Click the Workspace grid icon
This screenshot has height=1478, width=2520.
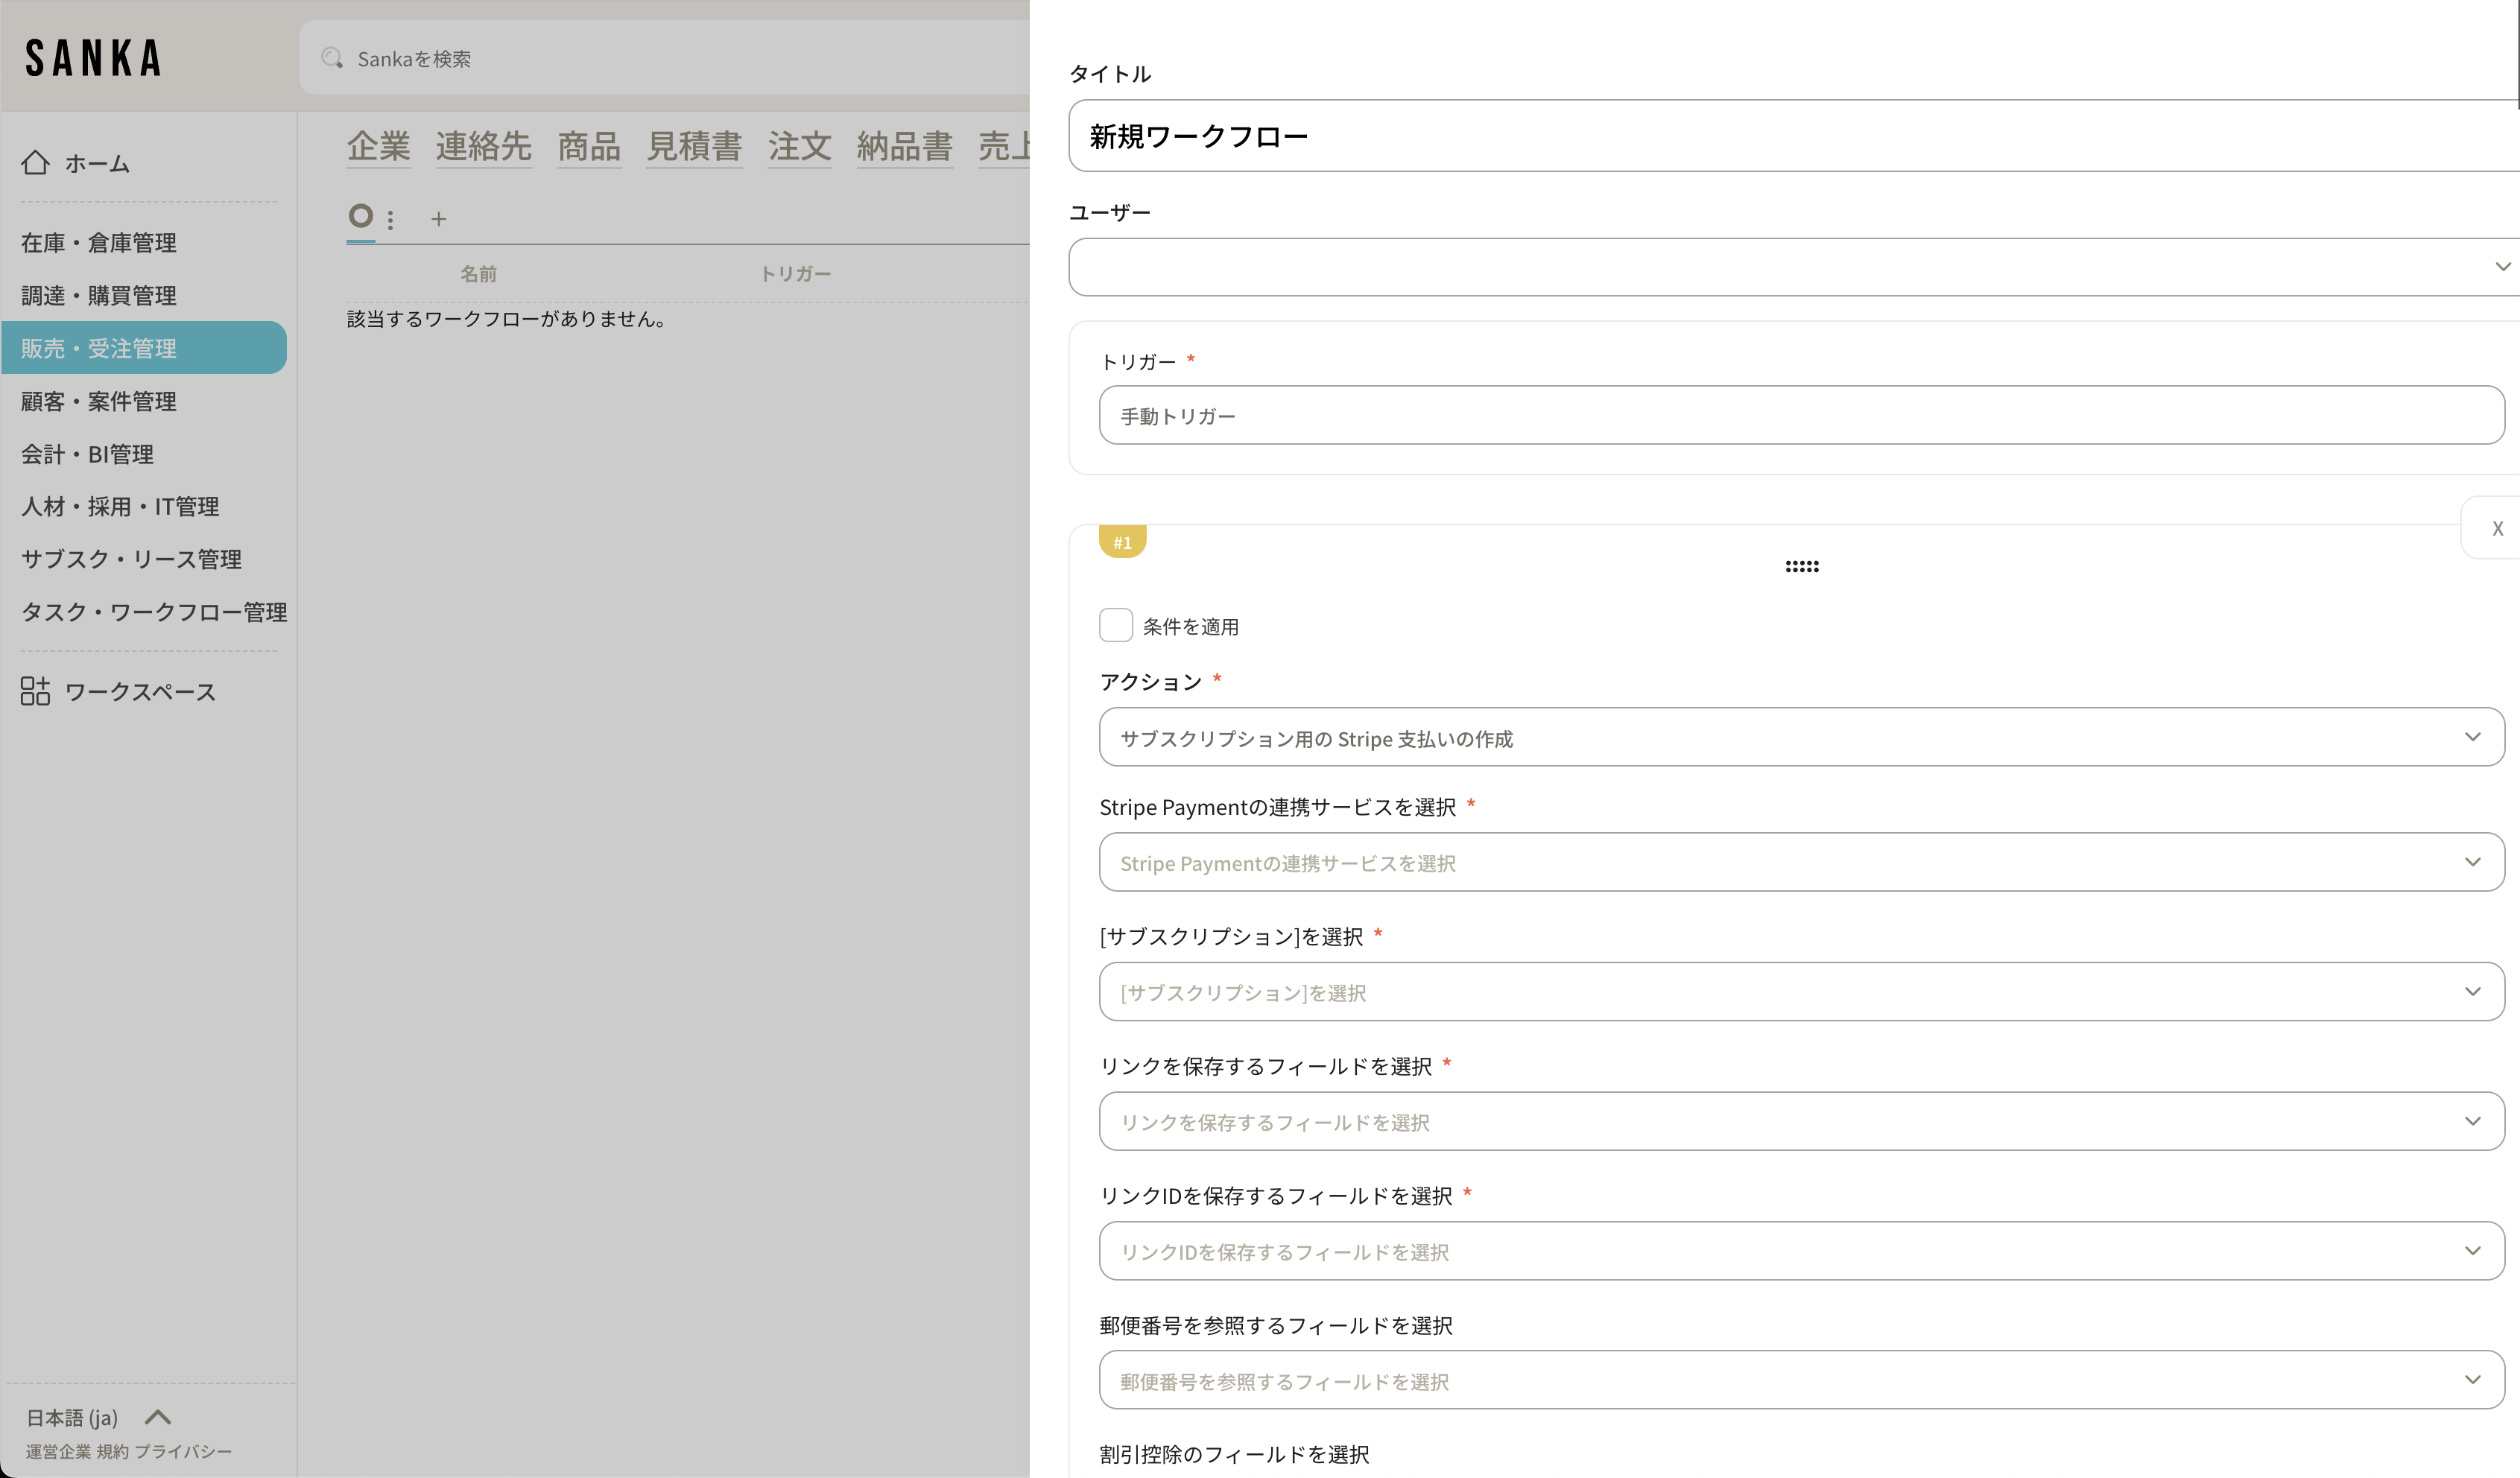[x=35, y=690]
